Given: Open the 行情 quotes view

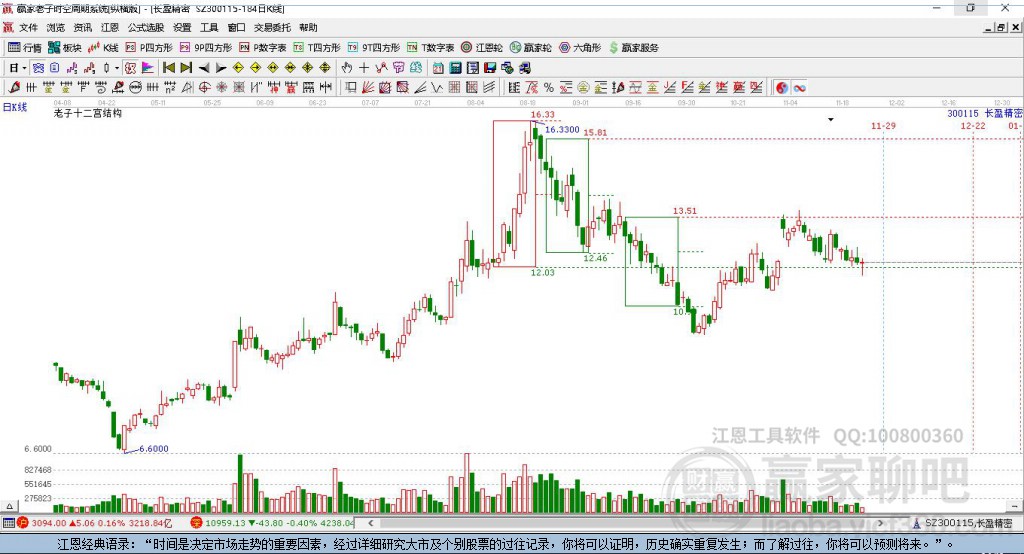Looking at the screenshot, I should coord(25,48).
